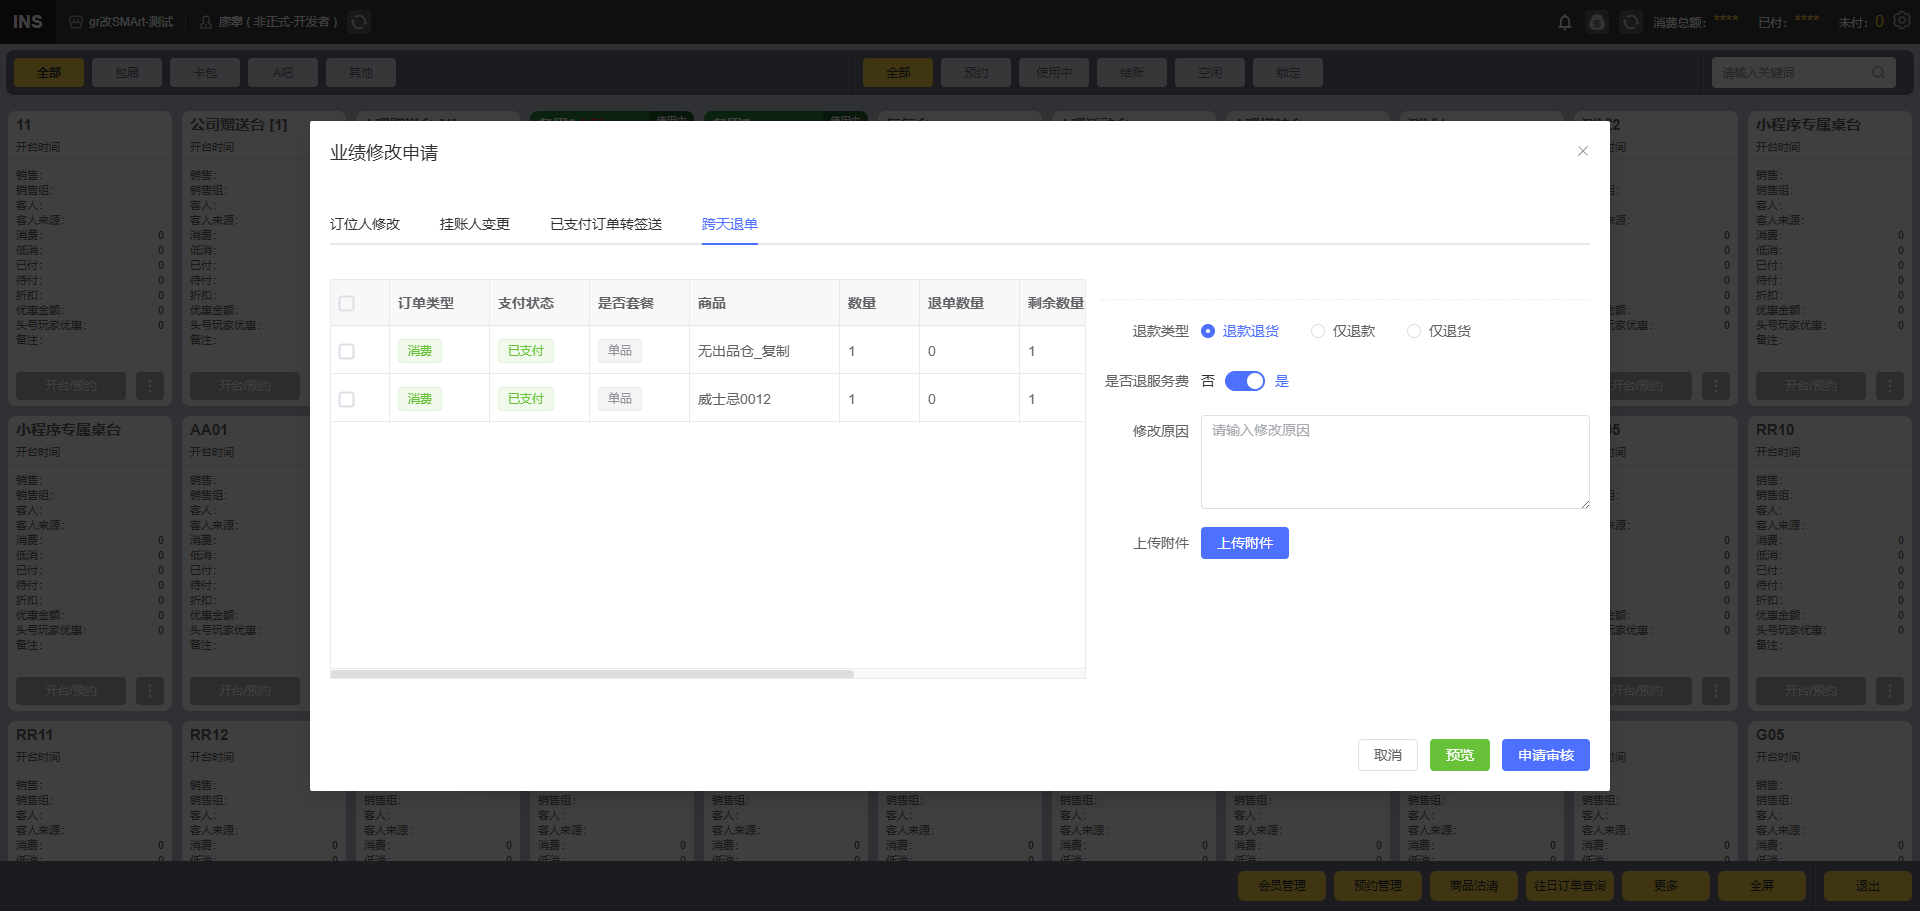Click the notification bell icon

[1565, 22]
